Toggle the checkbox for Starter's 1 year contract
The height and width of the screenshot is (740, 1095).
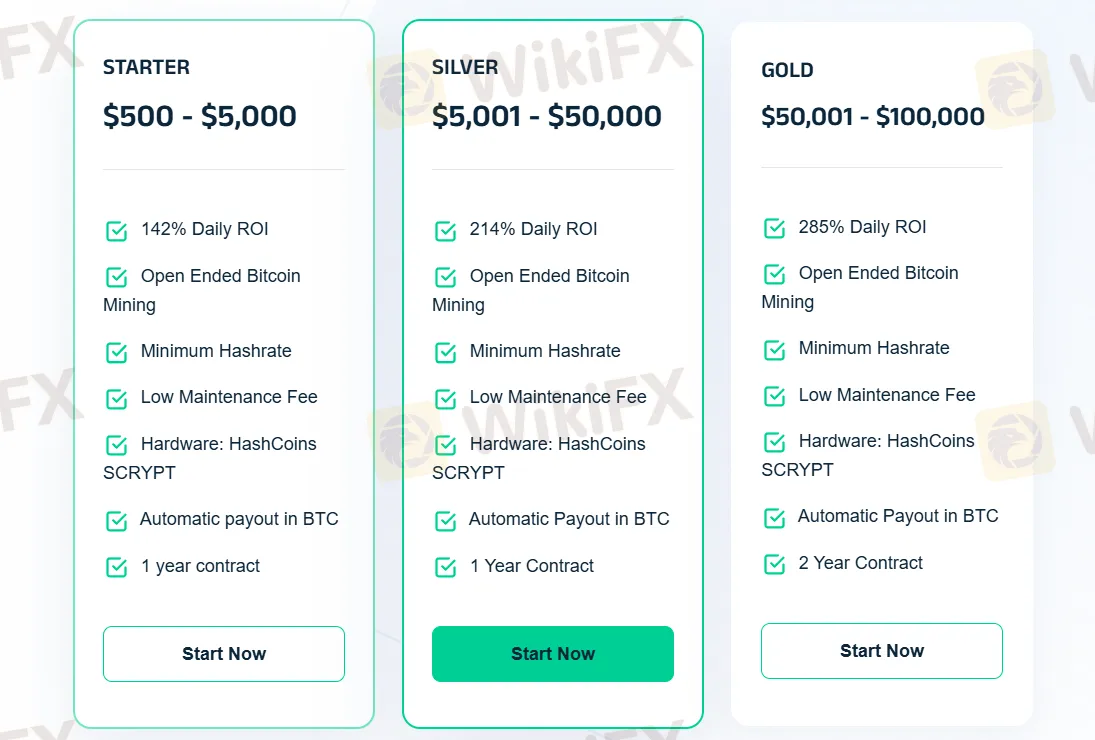[116, 565]
